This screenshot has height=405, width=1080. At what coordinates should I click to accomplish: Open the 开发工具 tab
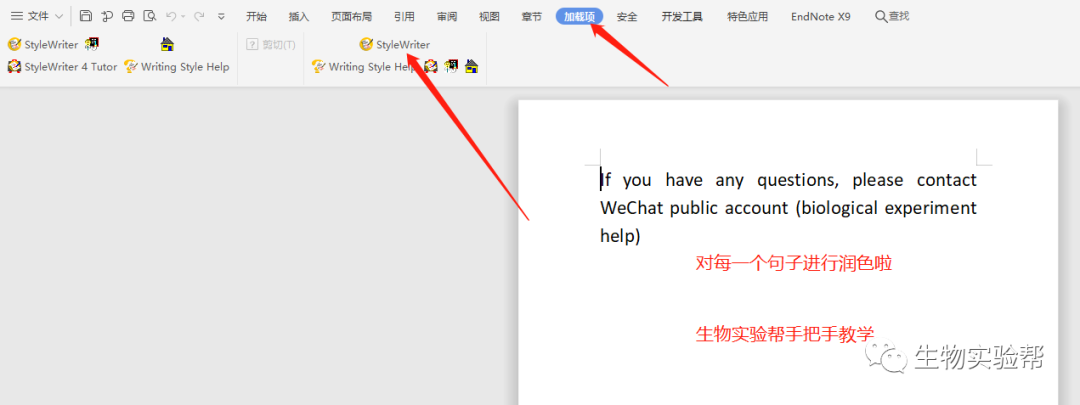pos(682,17)
